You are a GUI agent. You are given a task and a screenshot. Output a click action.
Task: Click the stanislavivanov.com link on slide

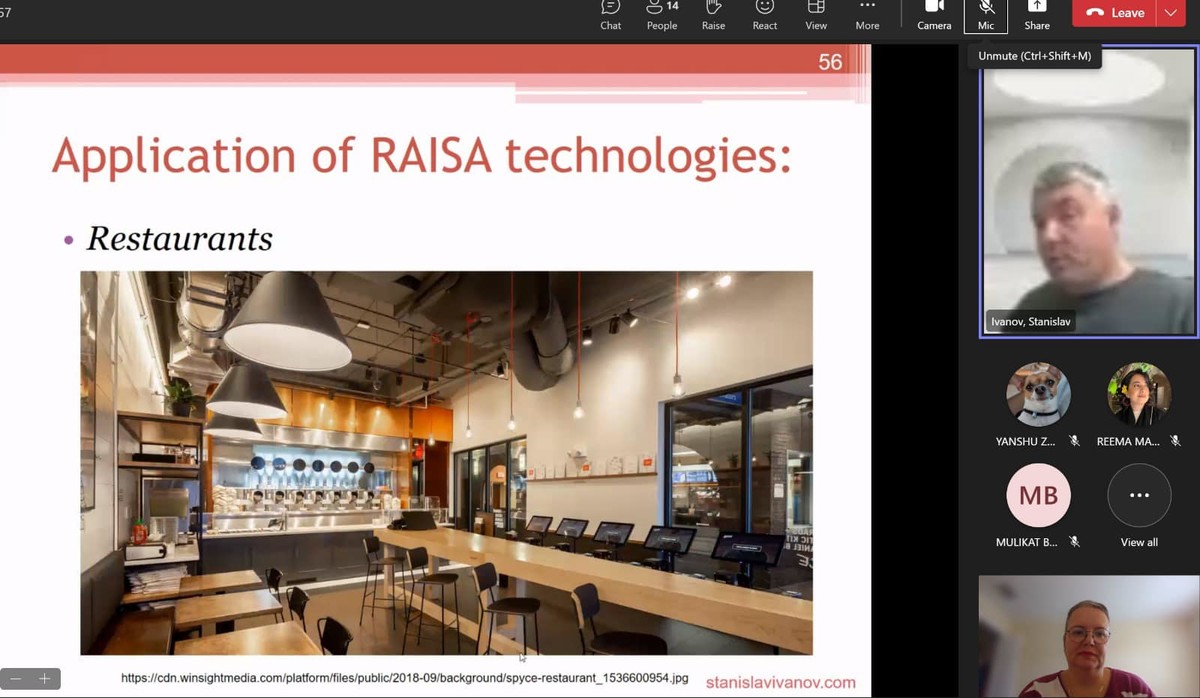[x=780, y=682]
